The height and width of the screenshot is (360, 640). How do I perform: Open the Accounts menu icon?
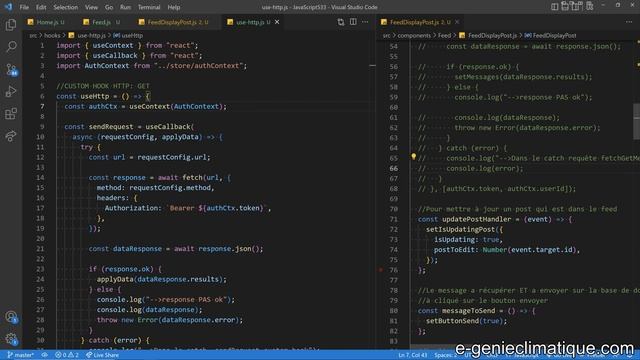coord(11,317)
